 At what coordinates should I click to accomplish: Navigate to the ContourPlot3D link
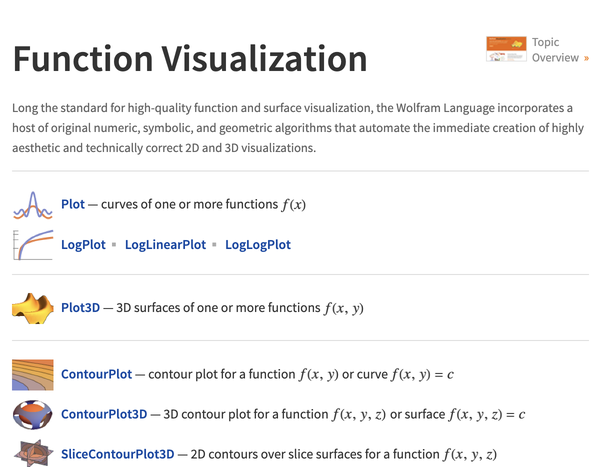[104, 414]
